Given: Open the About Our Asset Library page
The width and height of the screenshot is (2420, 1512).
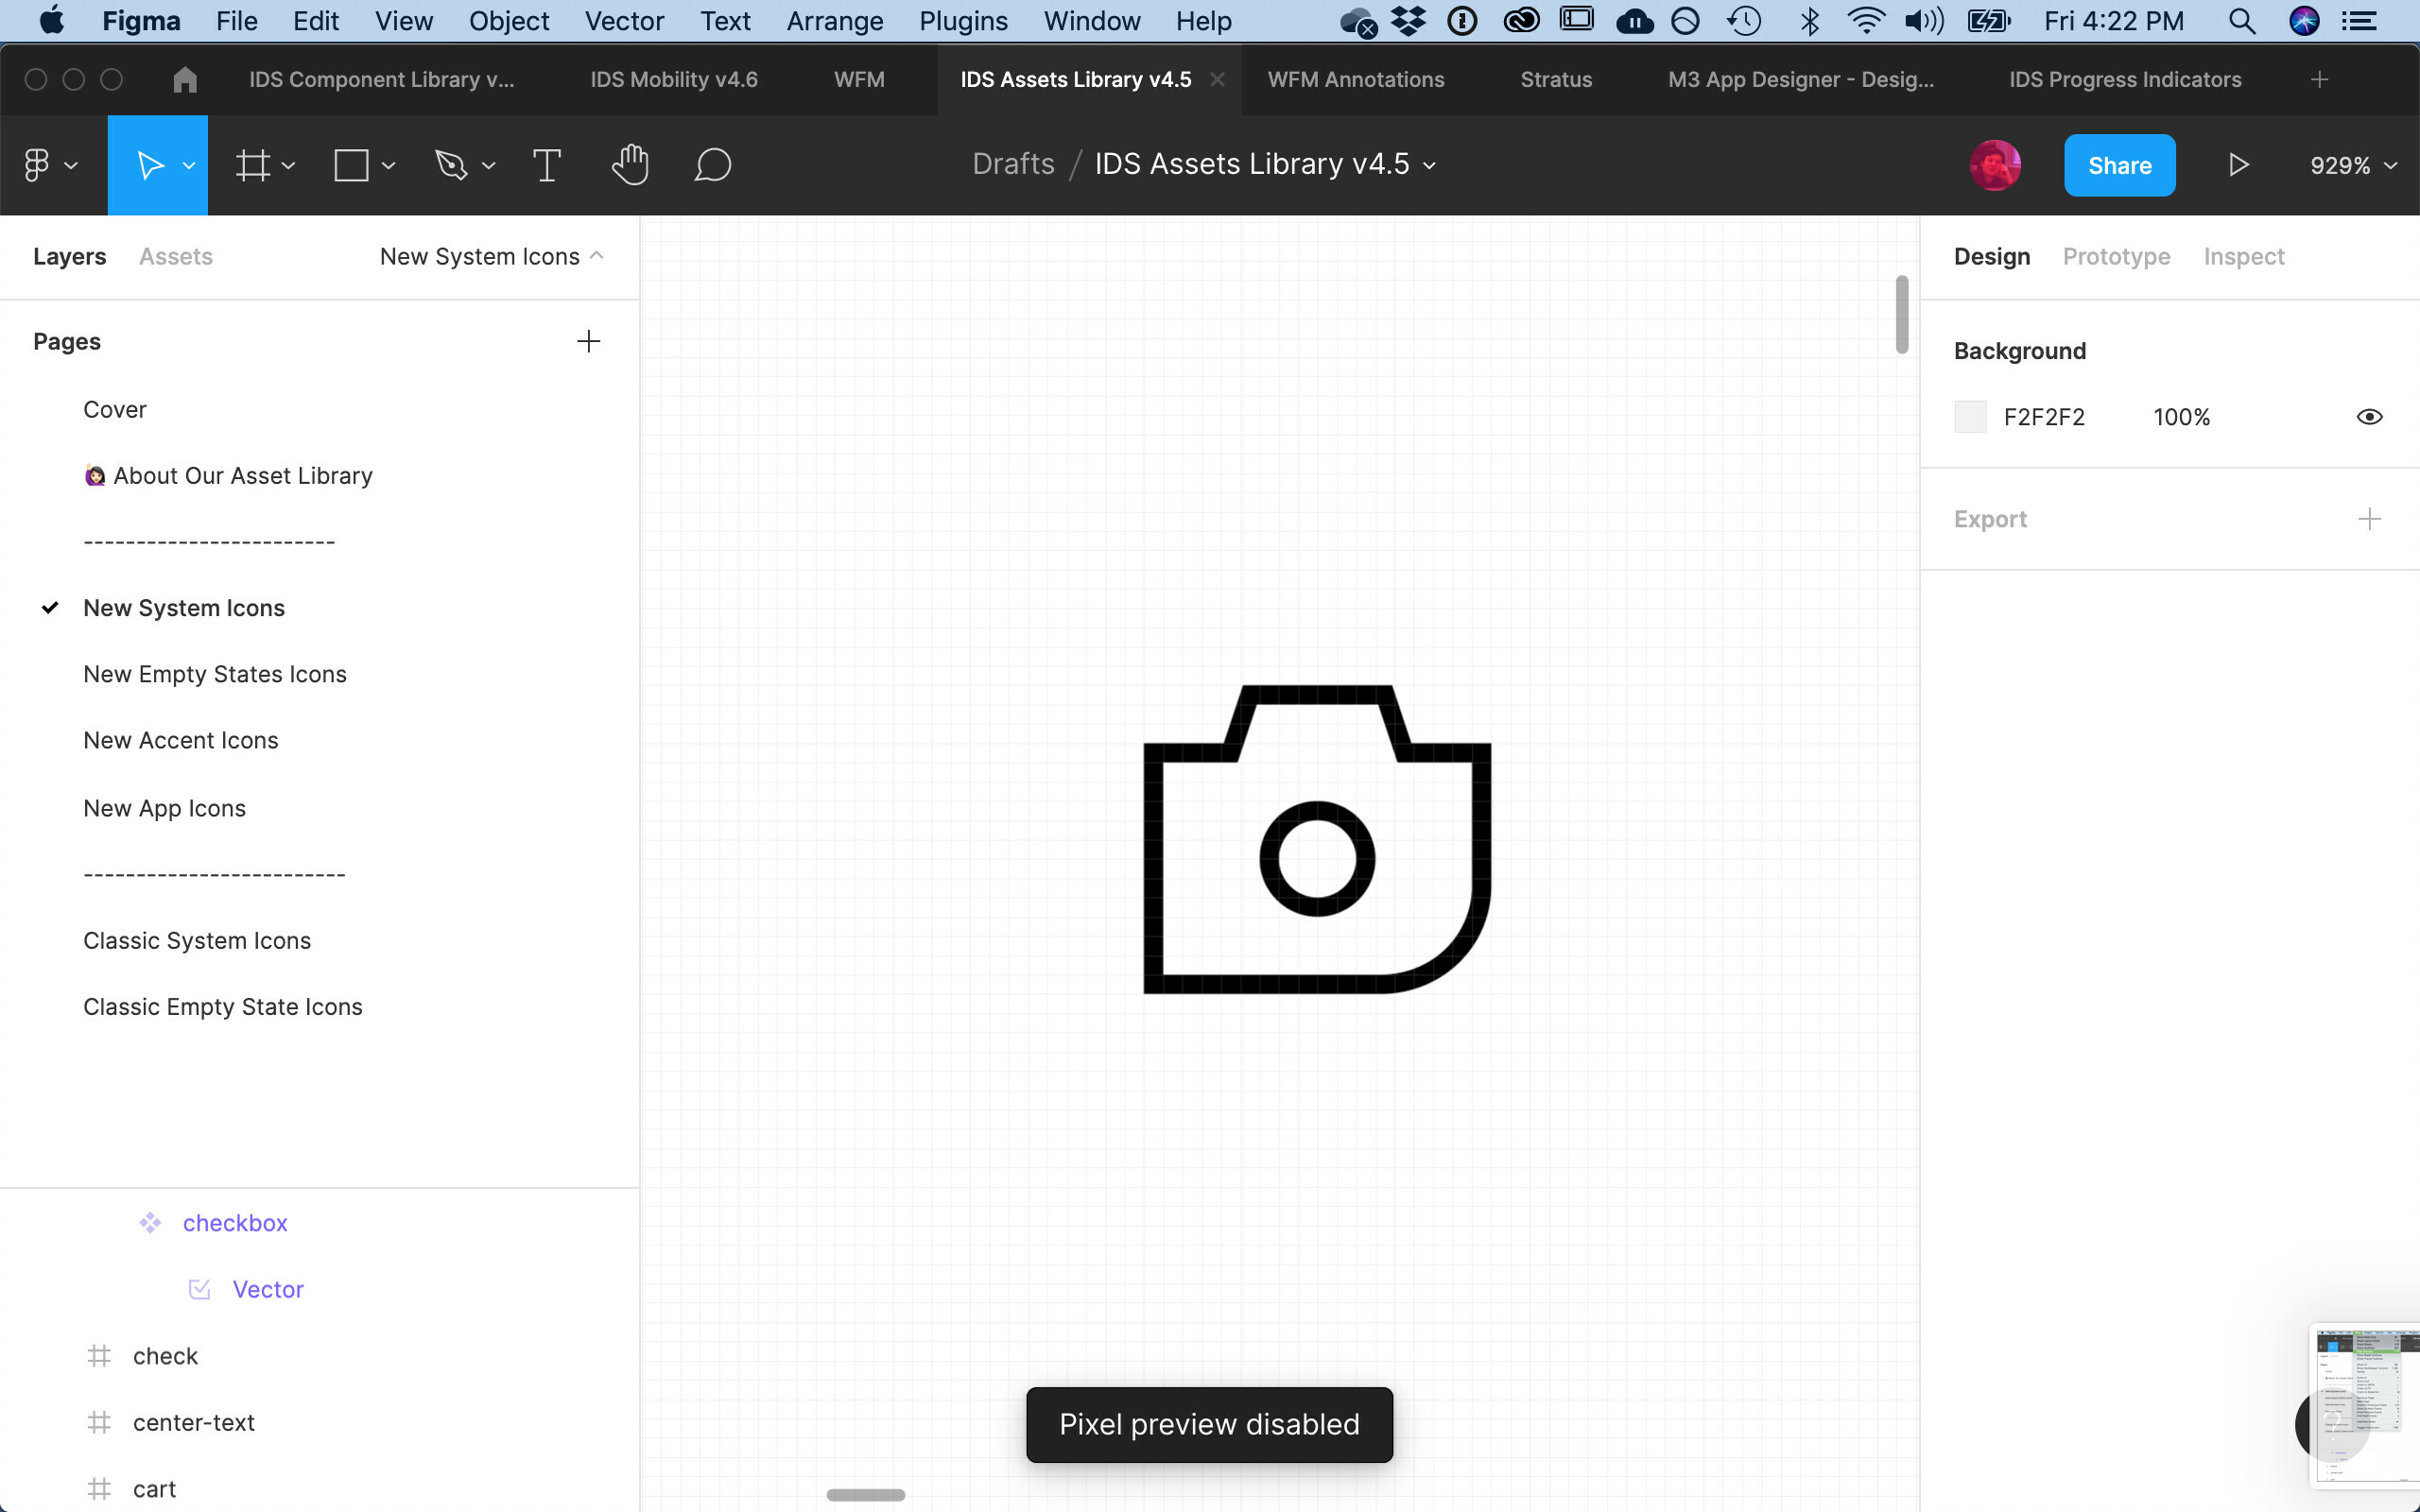Looking at the screenshot, I should click(x=228, y=476).
